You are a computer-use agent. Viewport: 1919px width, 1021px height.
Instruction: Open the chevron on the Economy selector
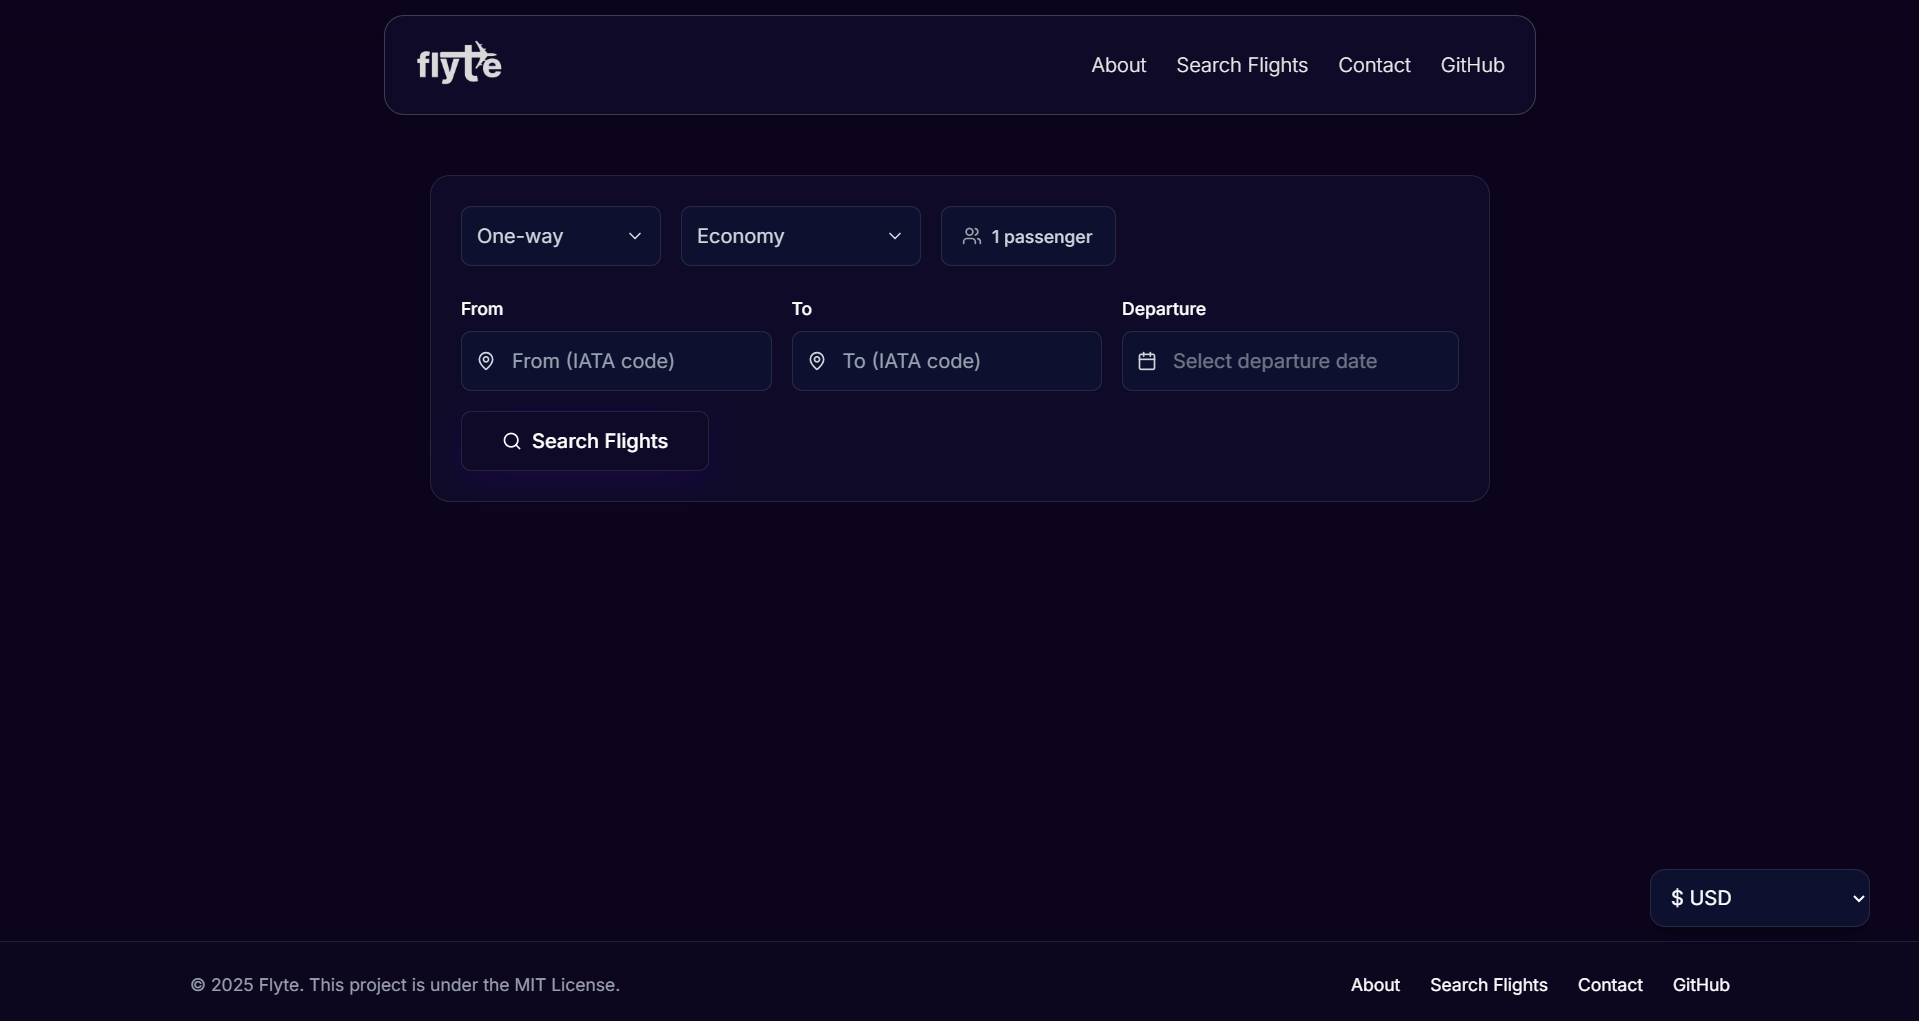pyautogui.click(x=896, y=237)
